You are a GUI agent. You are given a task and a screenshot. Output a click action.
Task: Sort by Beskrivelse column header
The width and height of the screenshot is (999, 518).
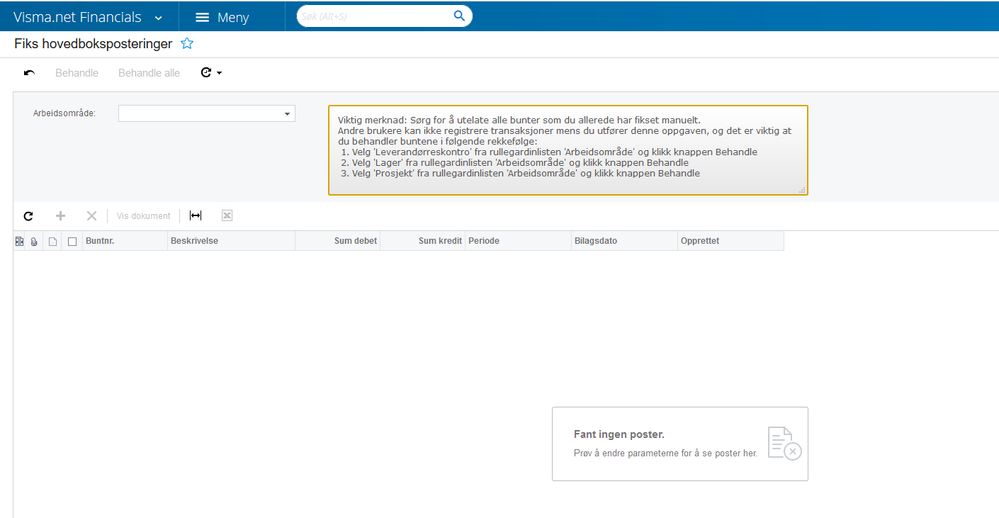(x=231, y=241)
